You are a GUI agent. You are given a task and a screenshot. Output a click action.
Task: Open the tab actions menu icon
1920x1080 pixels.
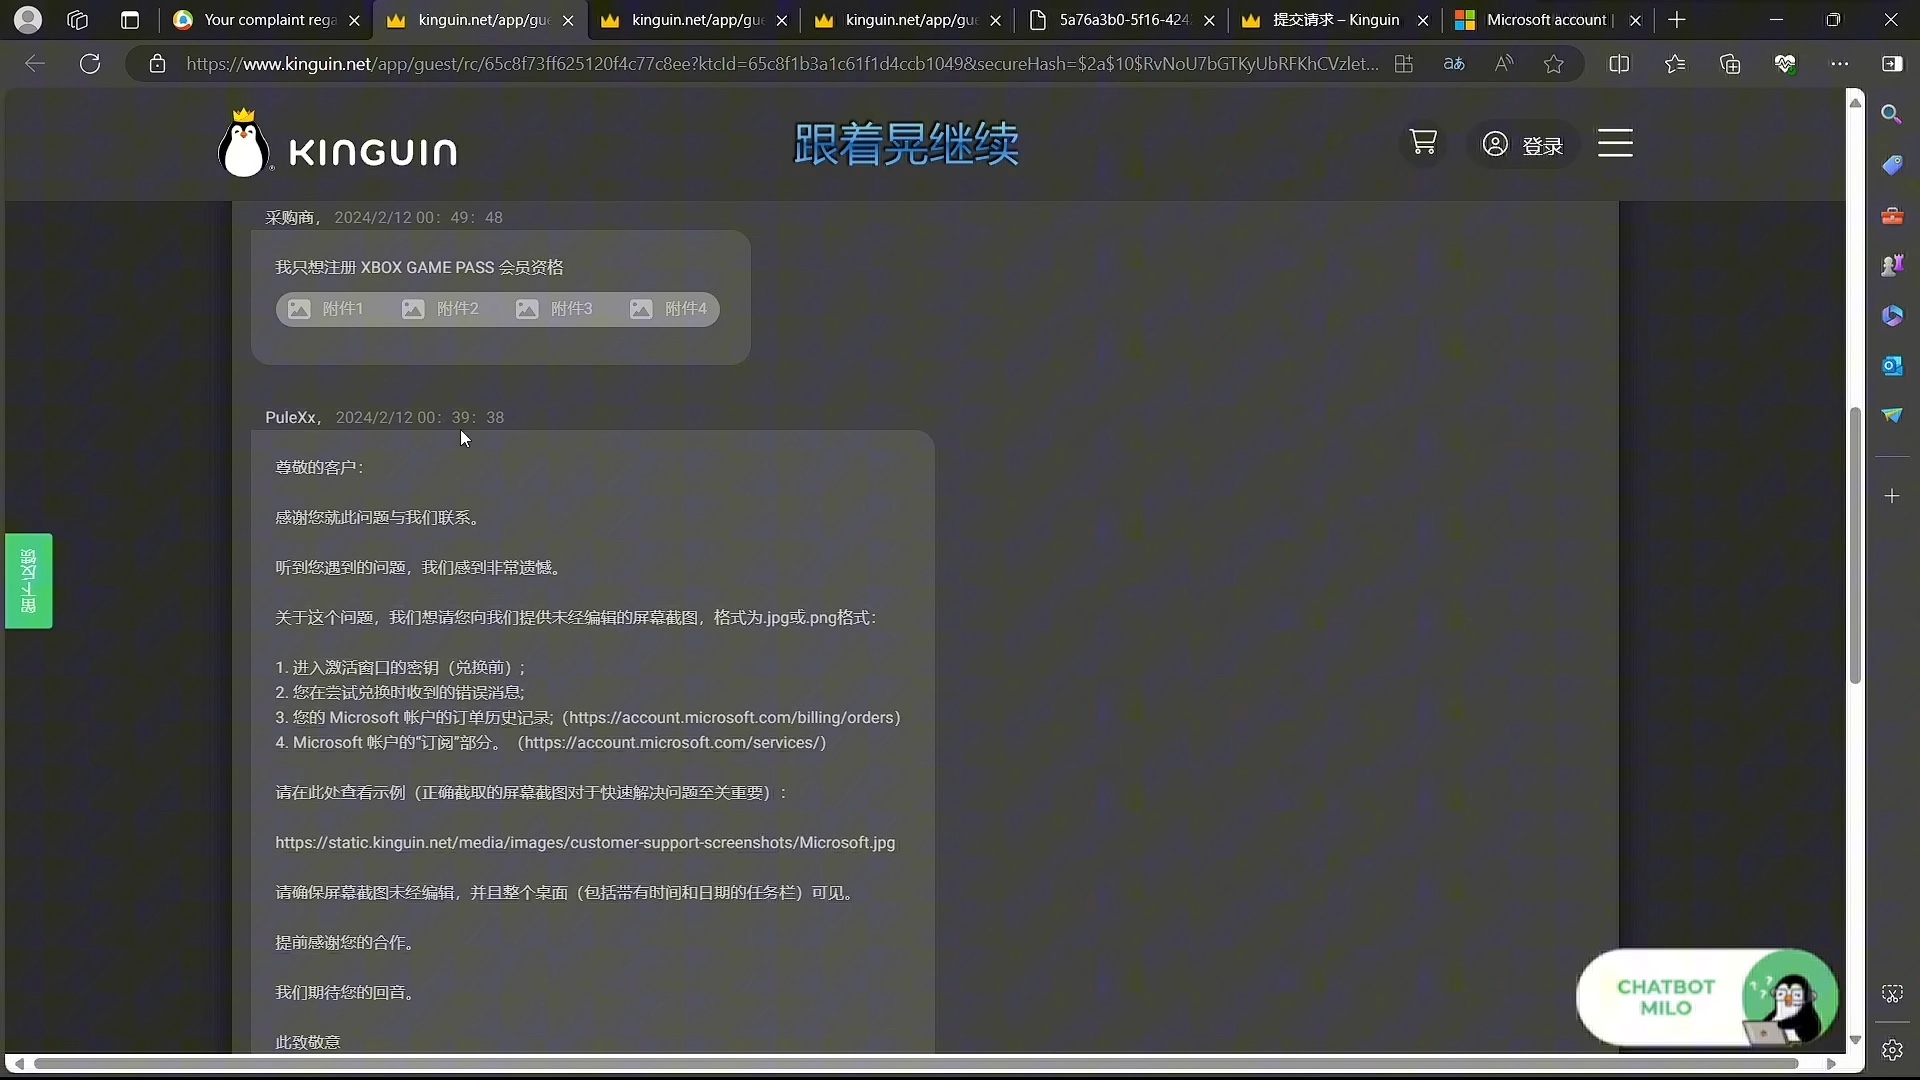point(129,20)
